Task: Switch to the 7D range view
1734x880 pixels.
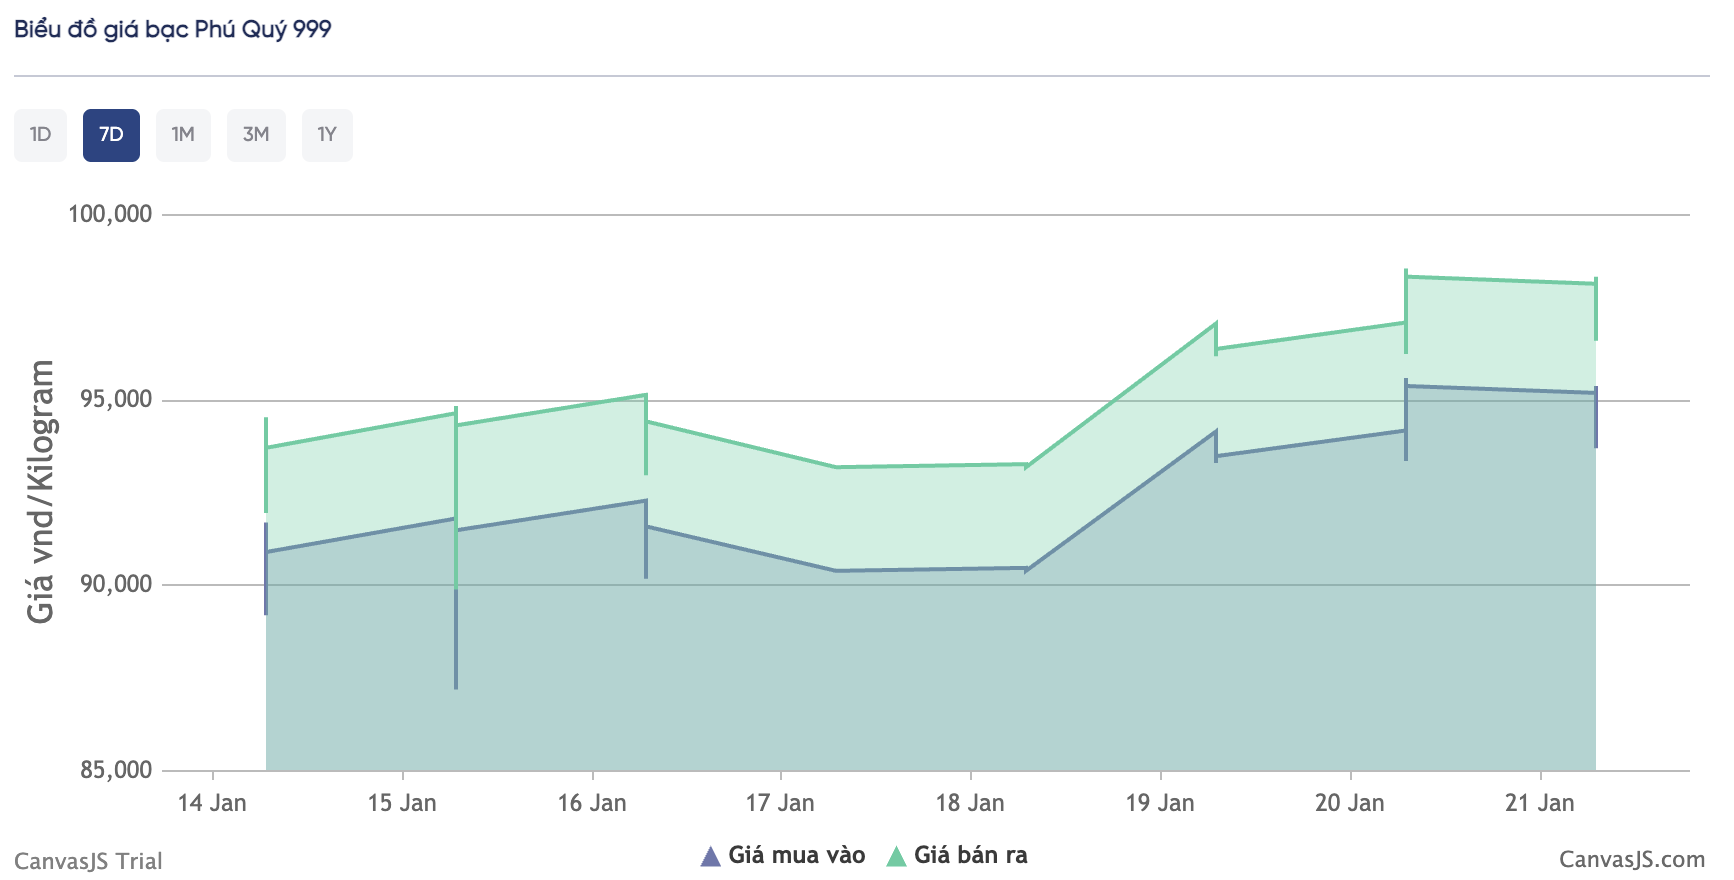Action: [x=111, y=135]
